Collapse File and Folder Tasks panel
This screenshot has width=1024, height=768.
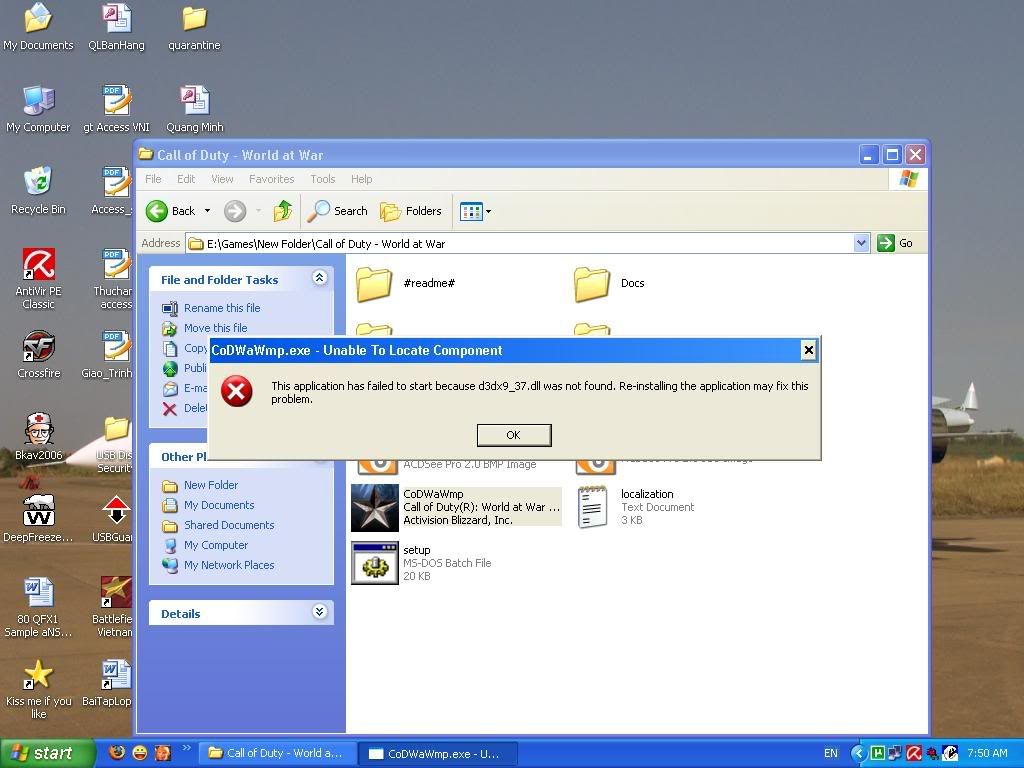tap(319, 278)
